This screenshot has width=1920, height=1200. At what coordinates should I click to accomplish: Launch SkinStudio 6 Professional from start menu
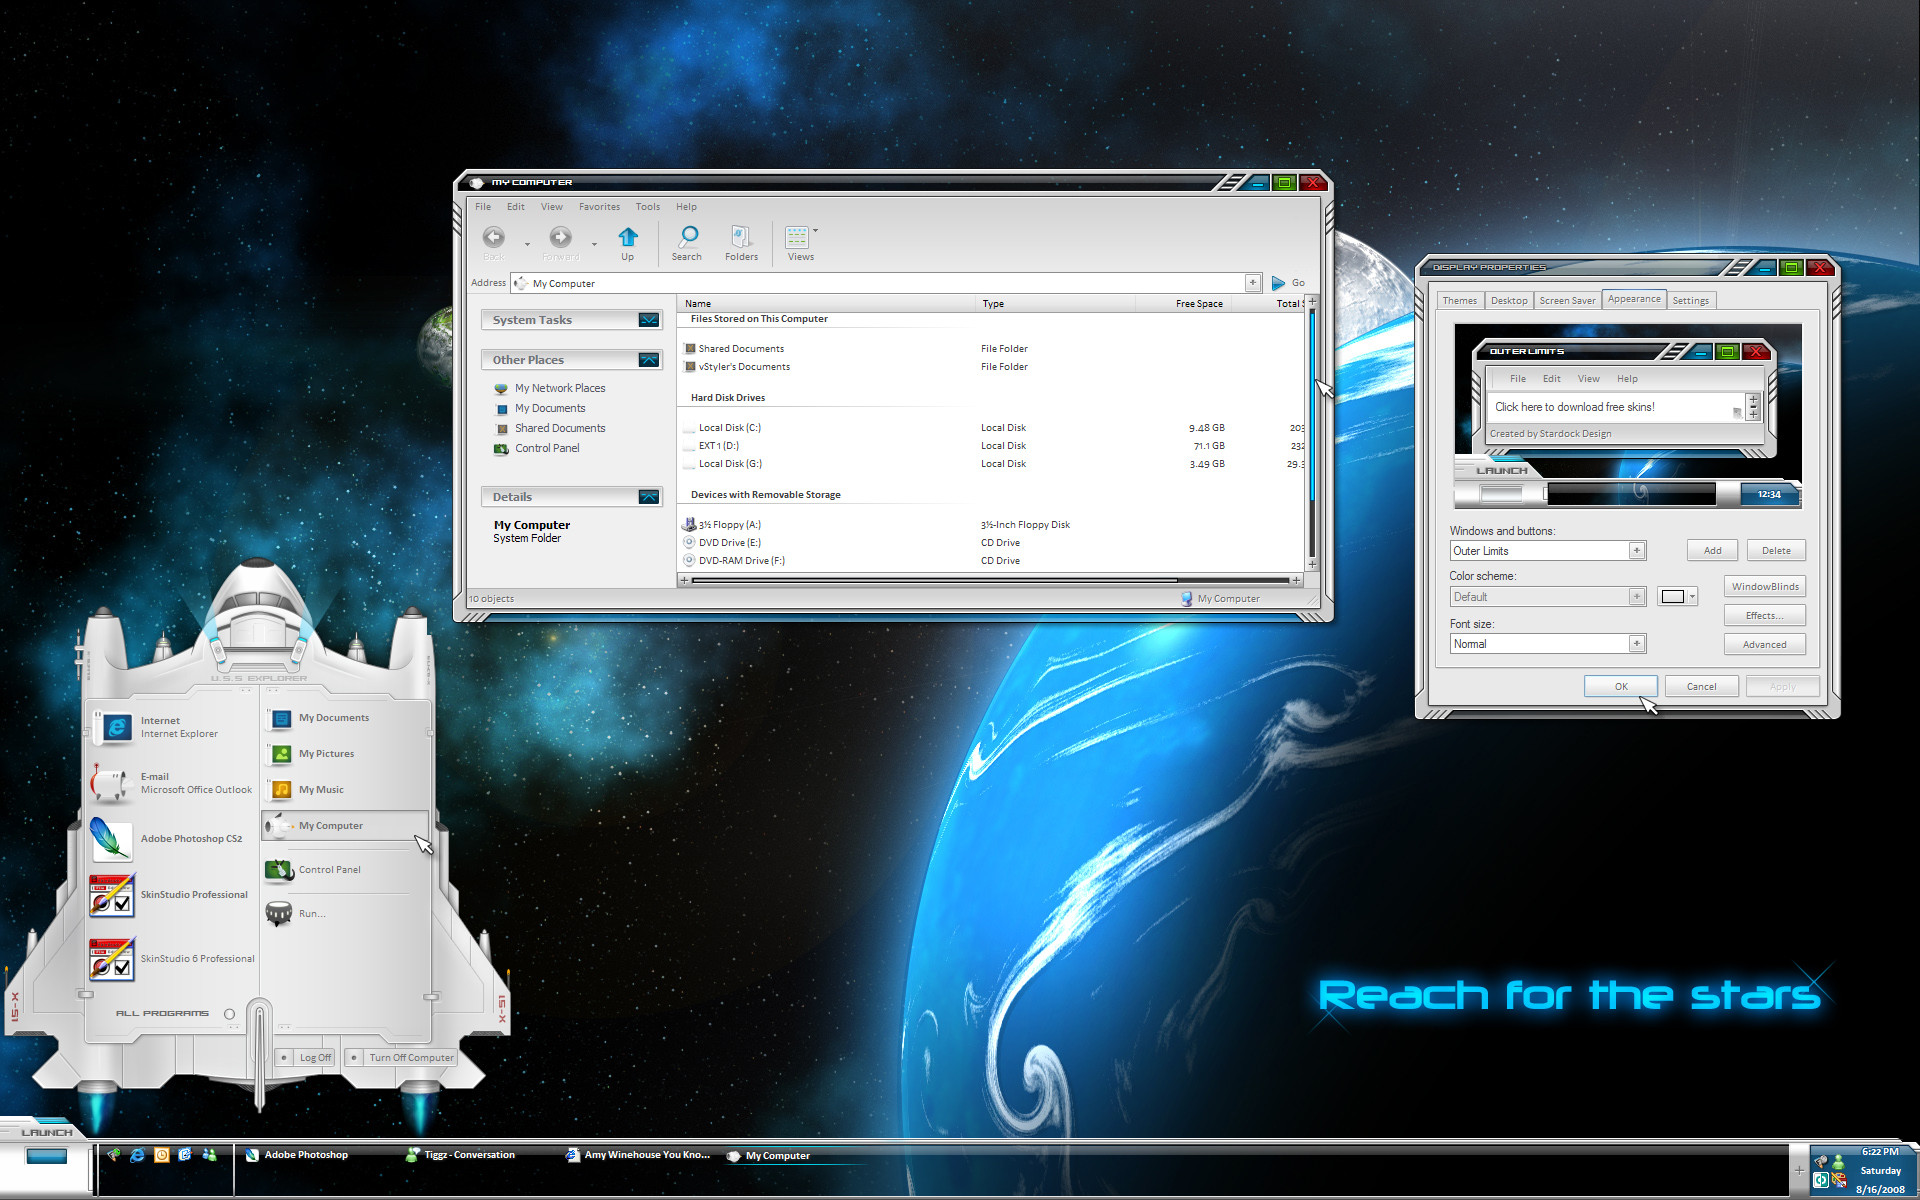(x=172, y=958)
